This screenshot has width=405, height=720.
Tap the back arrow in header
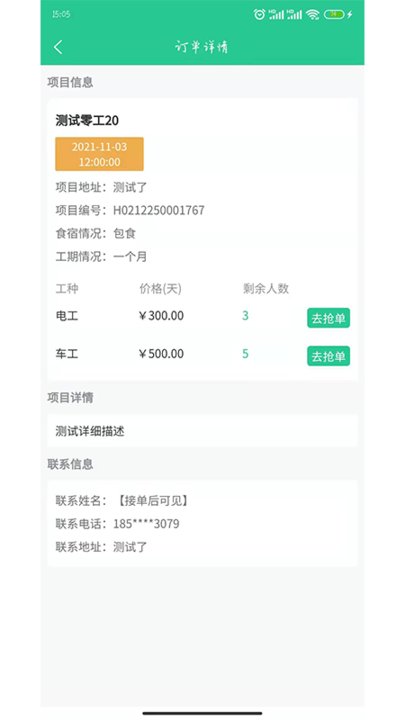click(58, 47)
